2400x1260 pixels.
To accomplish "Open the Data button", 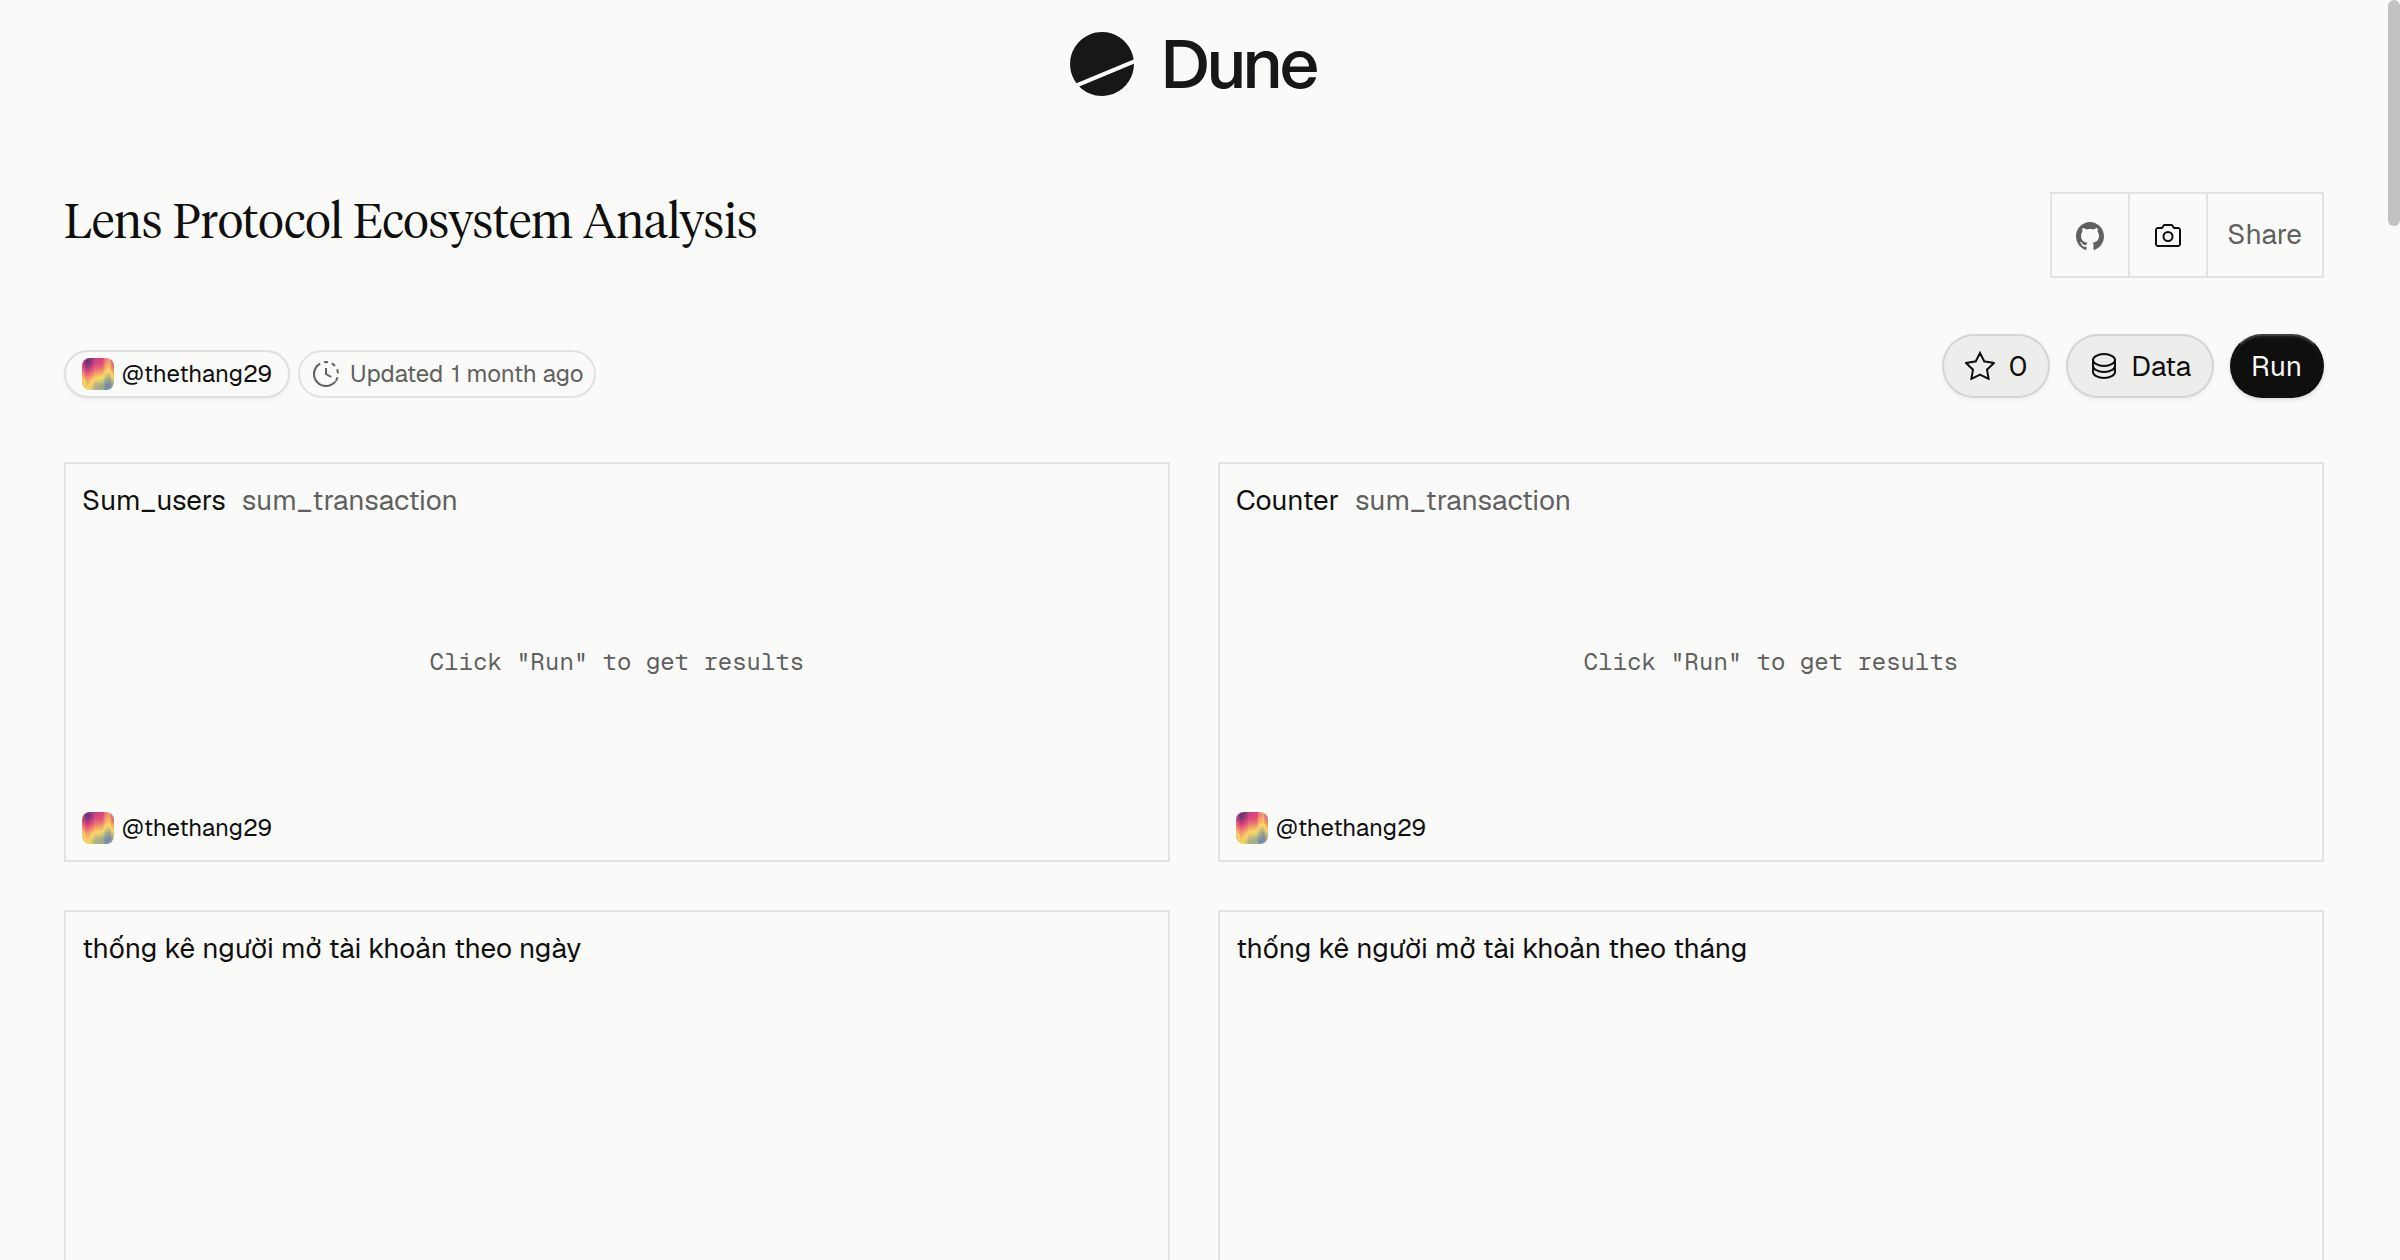I will coord(2140,366).
